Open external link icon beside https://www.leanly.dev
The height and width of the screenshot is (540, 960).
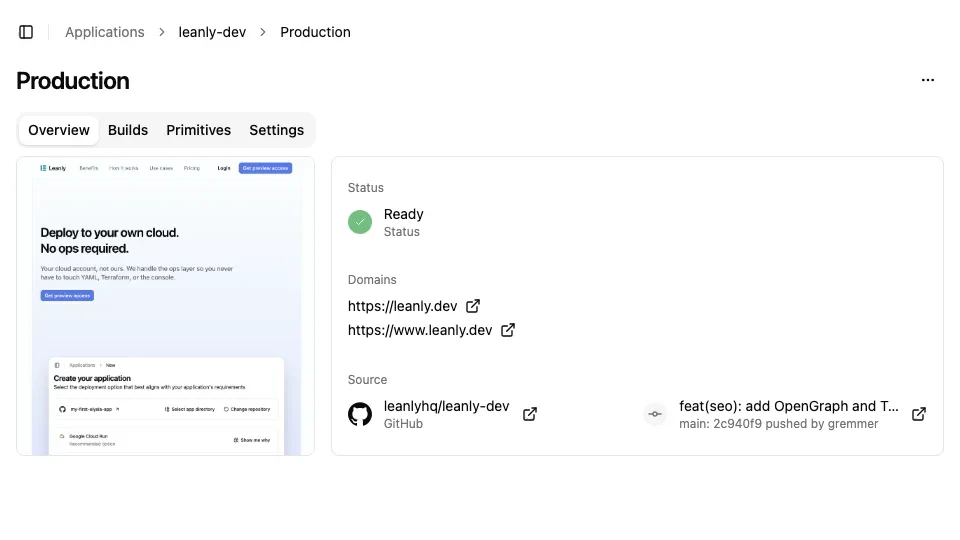click(x=508, y=330)
